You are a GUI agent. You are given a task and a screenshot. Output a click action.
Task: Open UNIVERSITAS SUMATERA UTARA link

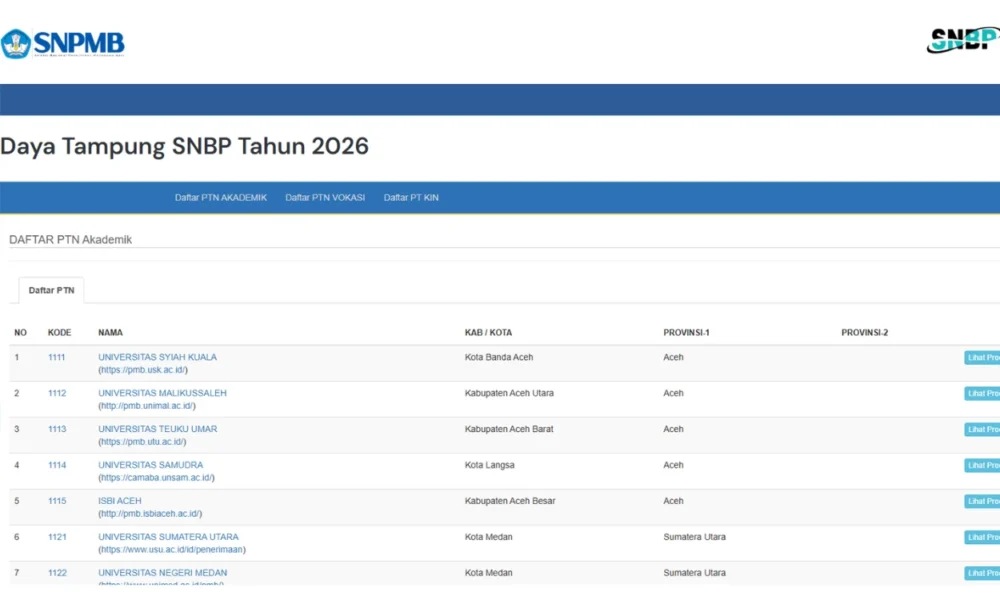pos(168,537)
